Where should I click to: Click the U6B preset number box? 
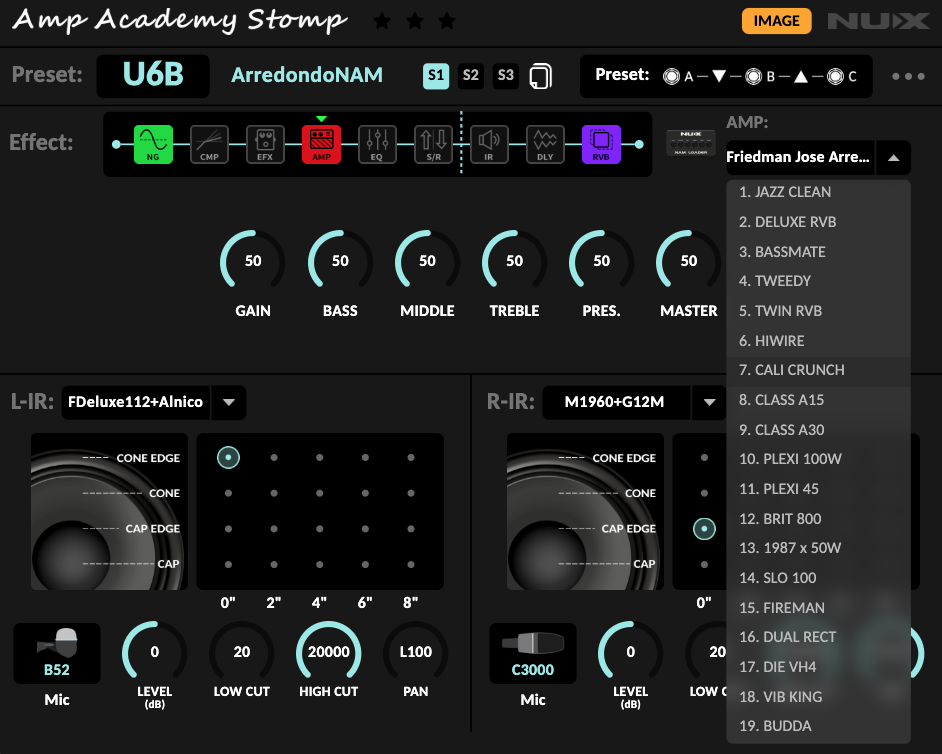tap(153, 76)
